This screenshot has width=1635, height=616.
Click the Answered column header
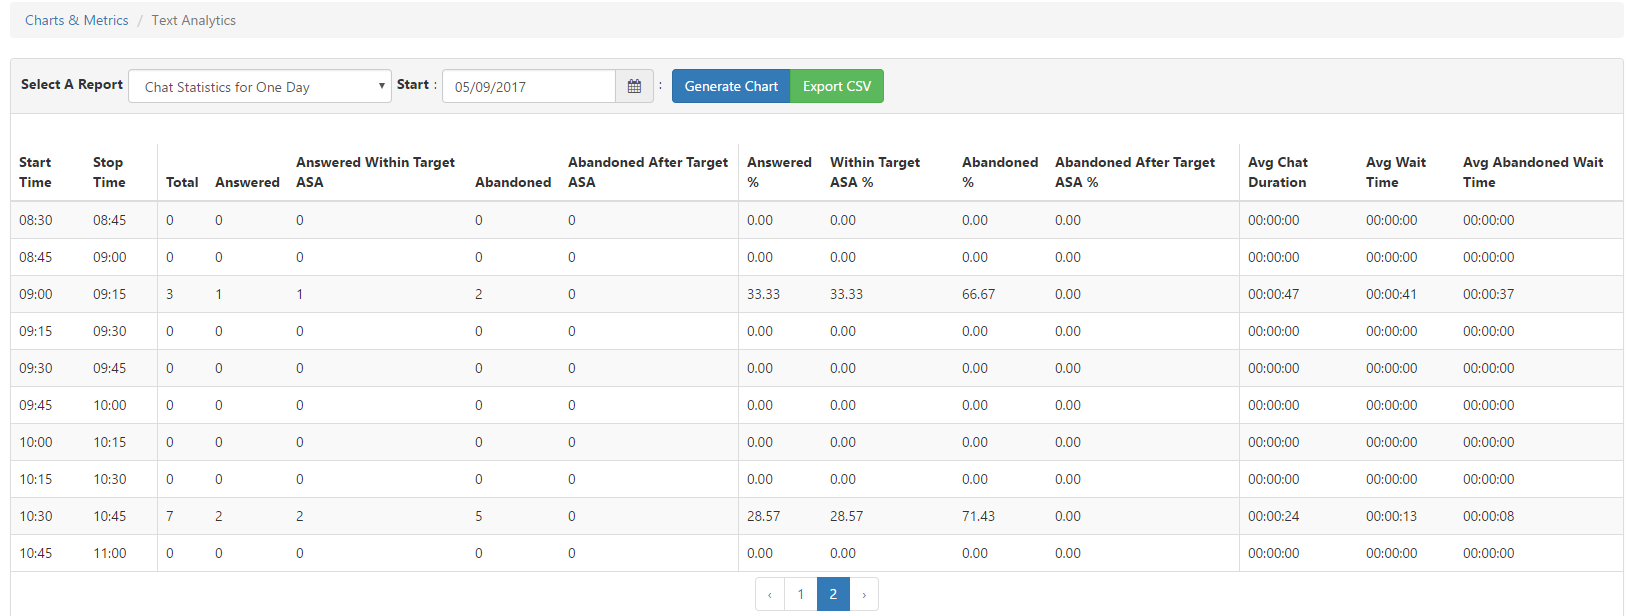point(247,182)
